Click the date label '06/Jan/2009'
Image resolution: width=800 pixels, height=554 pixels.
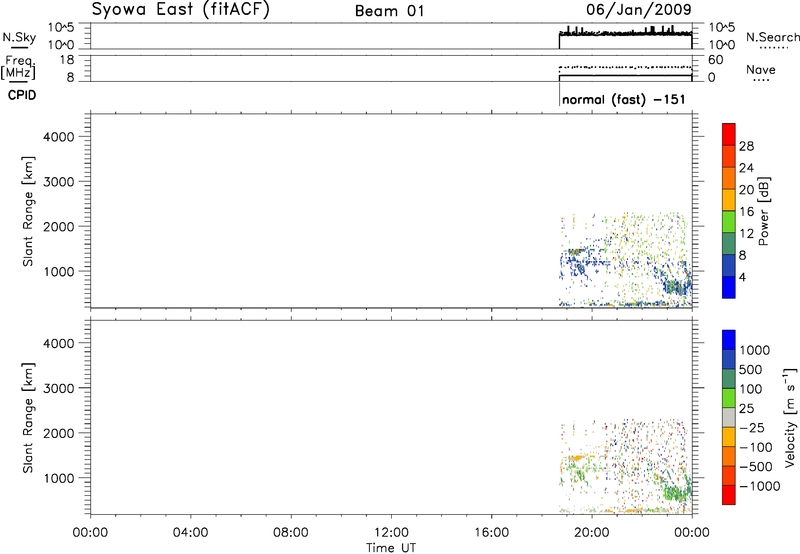point(639,9)
